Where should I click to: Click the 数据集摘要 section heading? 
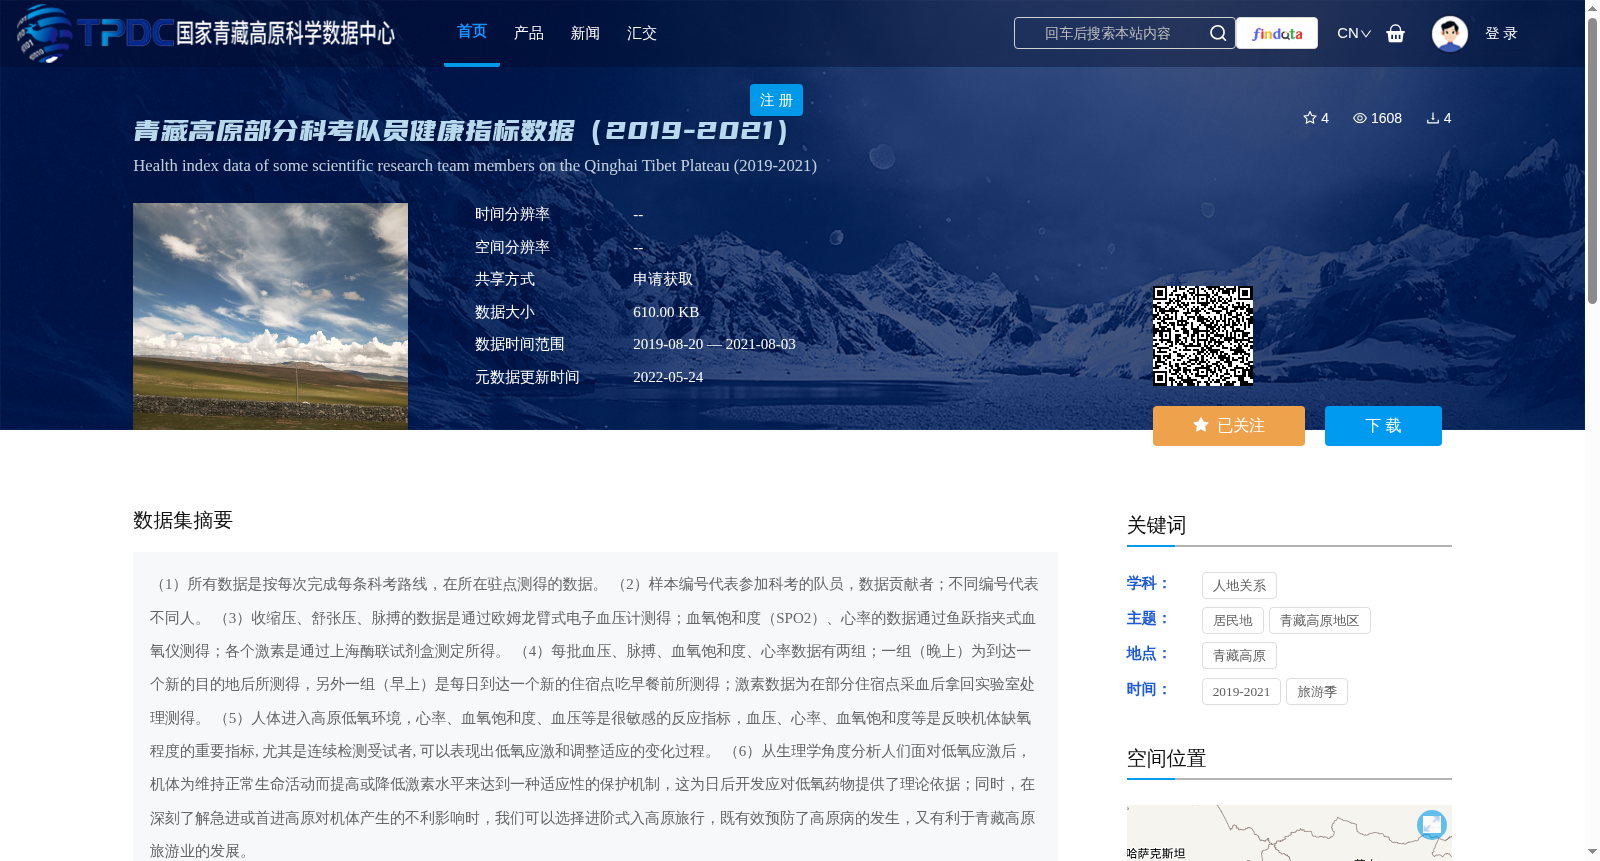click(183, 520)
